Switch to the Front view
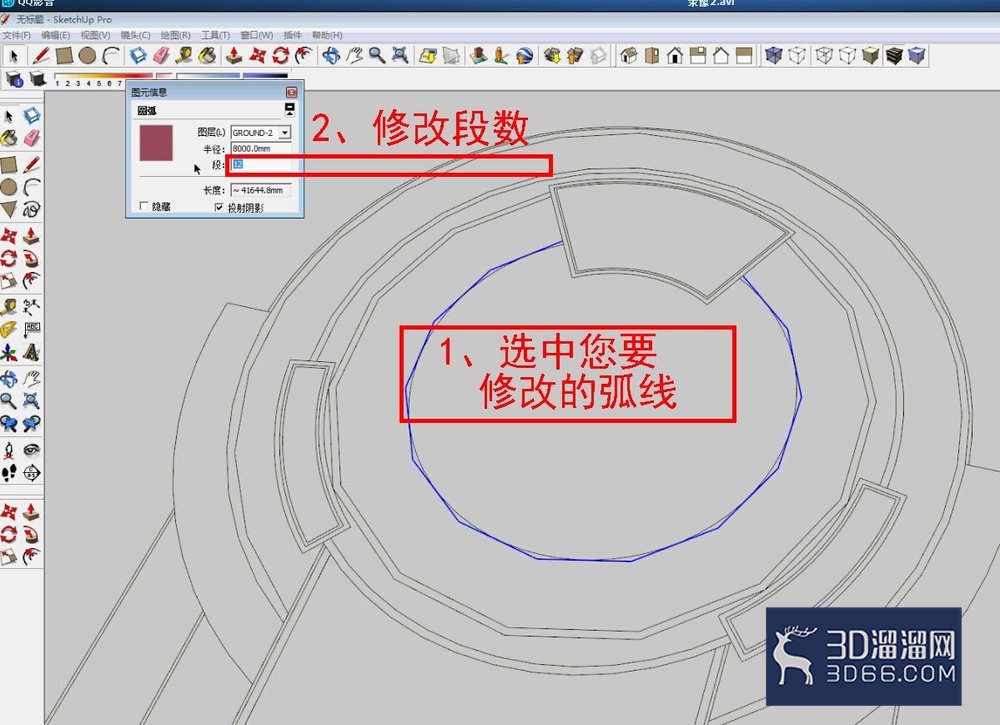The image size is (1000, 725). pos(675,55)
